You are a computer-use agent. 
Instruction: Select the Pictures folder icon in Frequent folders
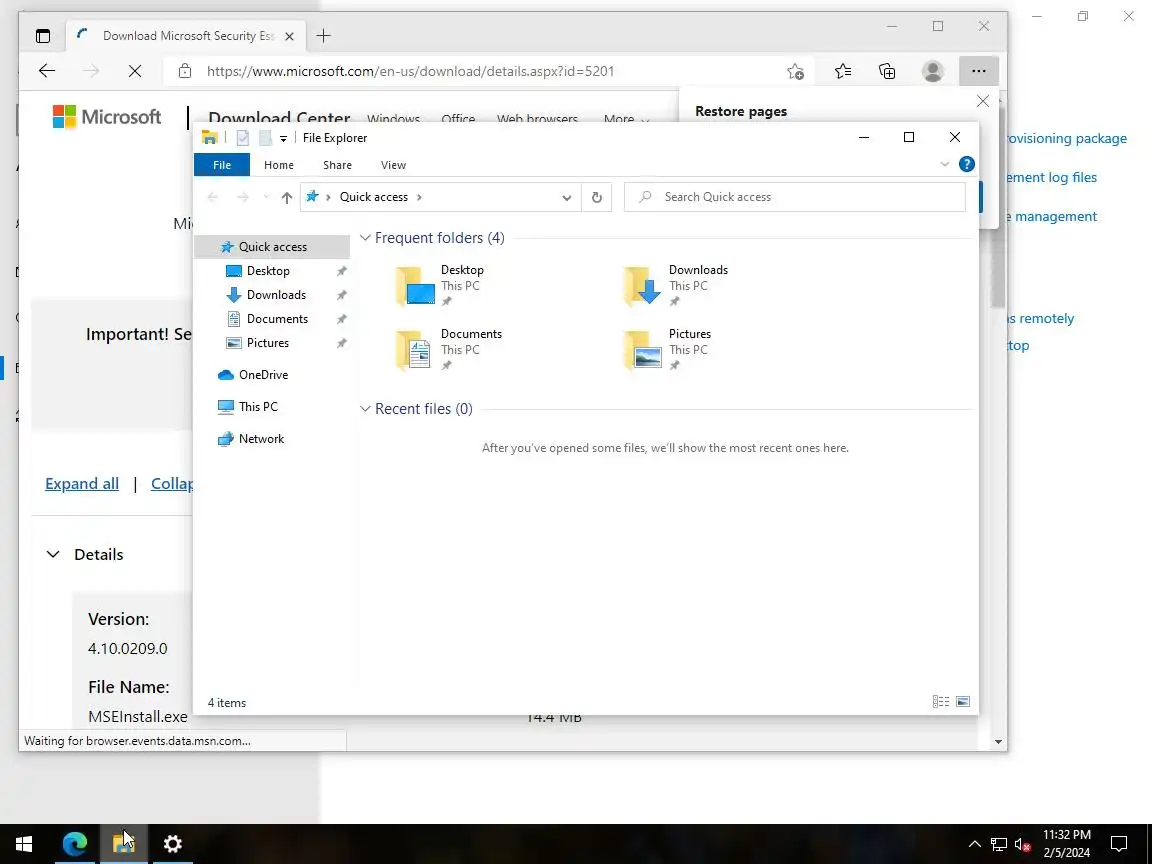pos(644,349)
